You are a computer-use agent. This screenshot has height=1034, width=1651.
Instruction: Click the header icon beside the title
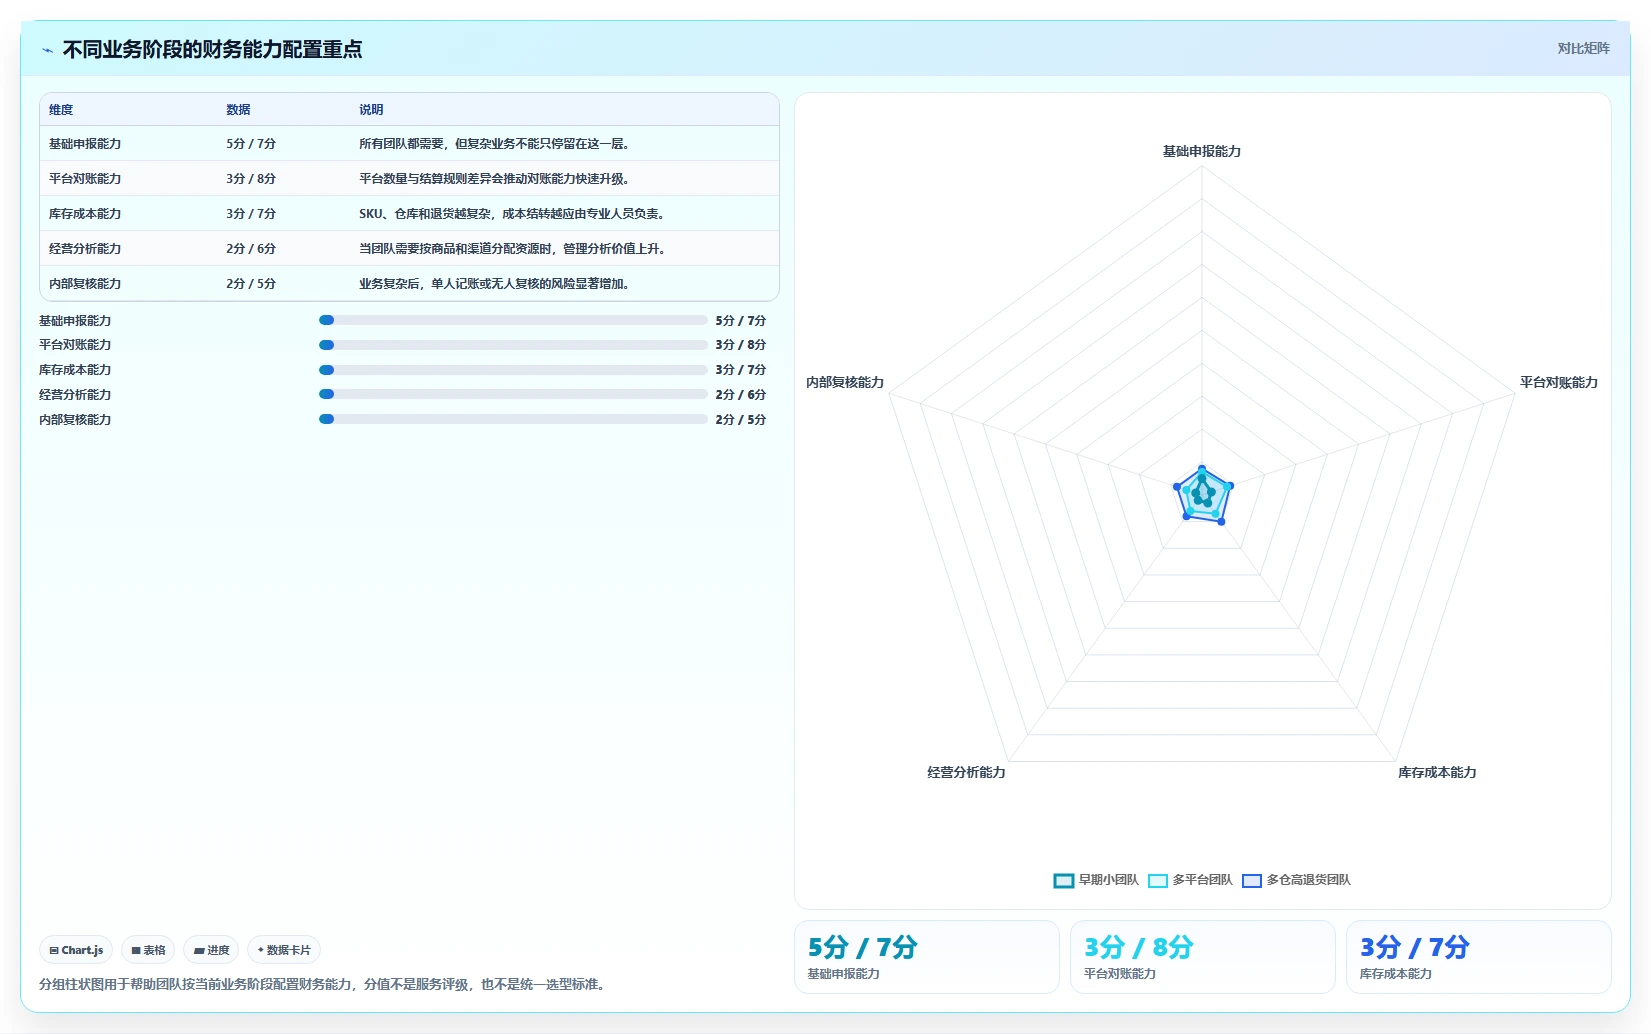pyautogui.click(x=47, y=50)
